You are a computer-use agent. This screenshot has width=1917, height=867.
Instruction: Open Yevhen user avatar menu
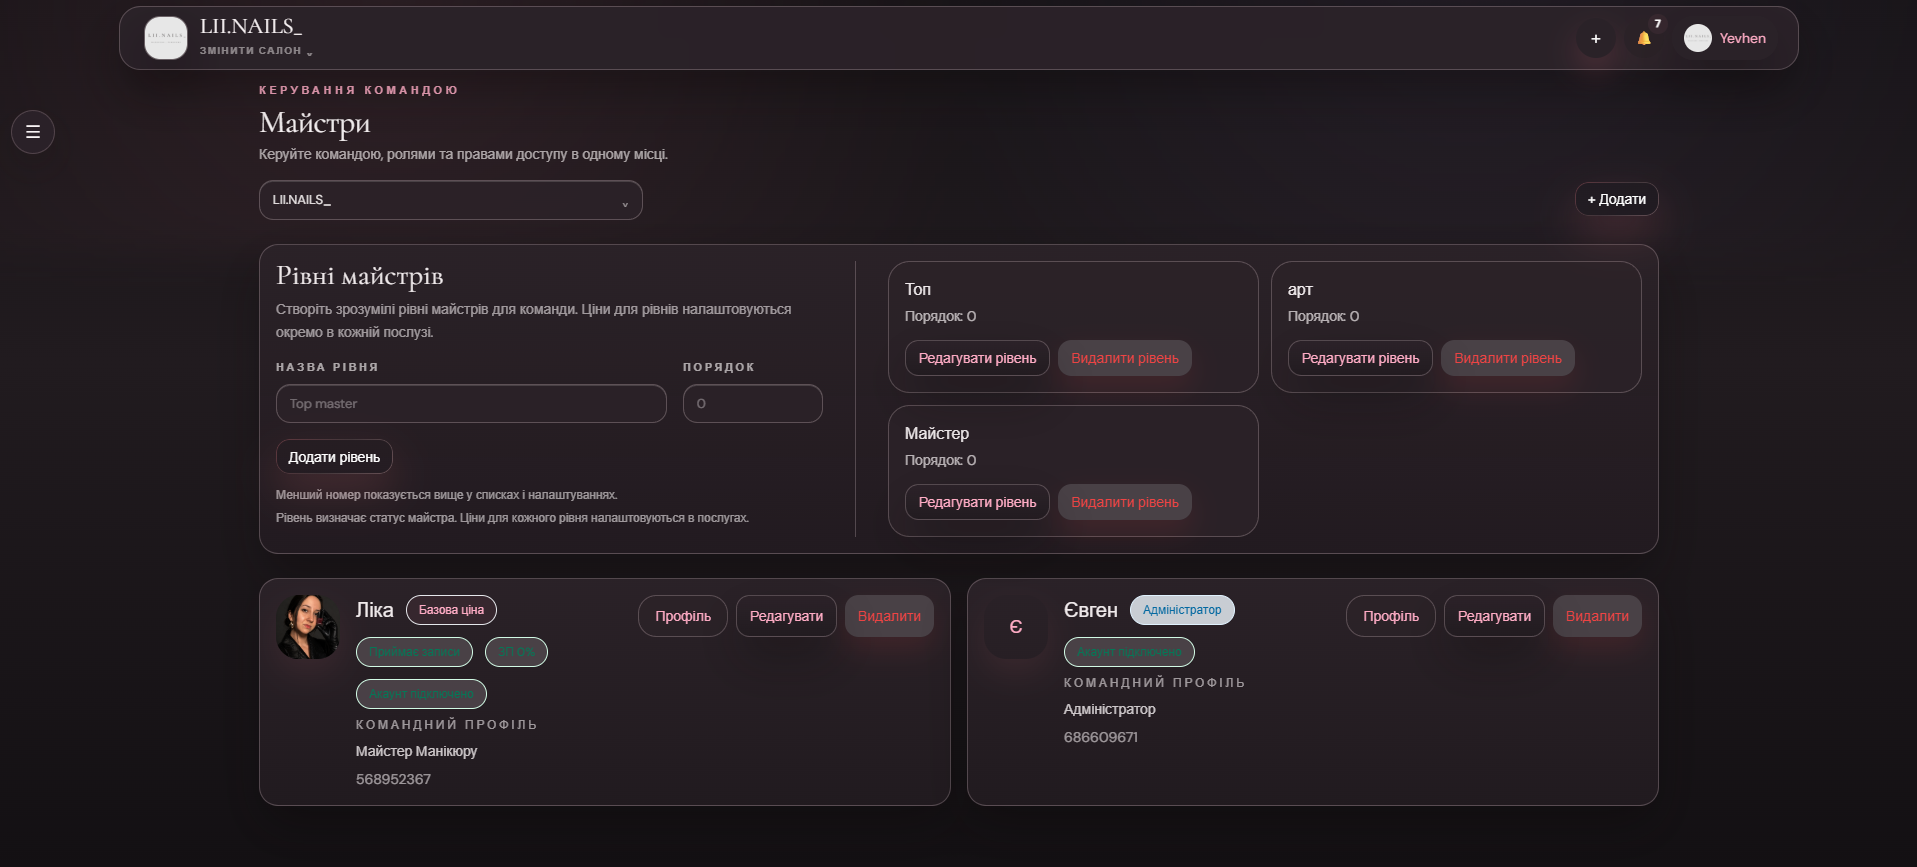point(1725,39)
